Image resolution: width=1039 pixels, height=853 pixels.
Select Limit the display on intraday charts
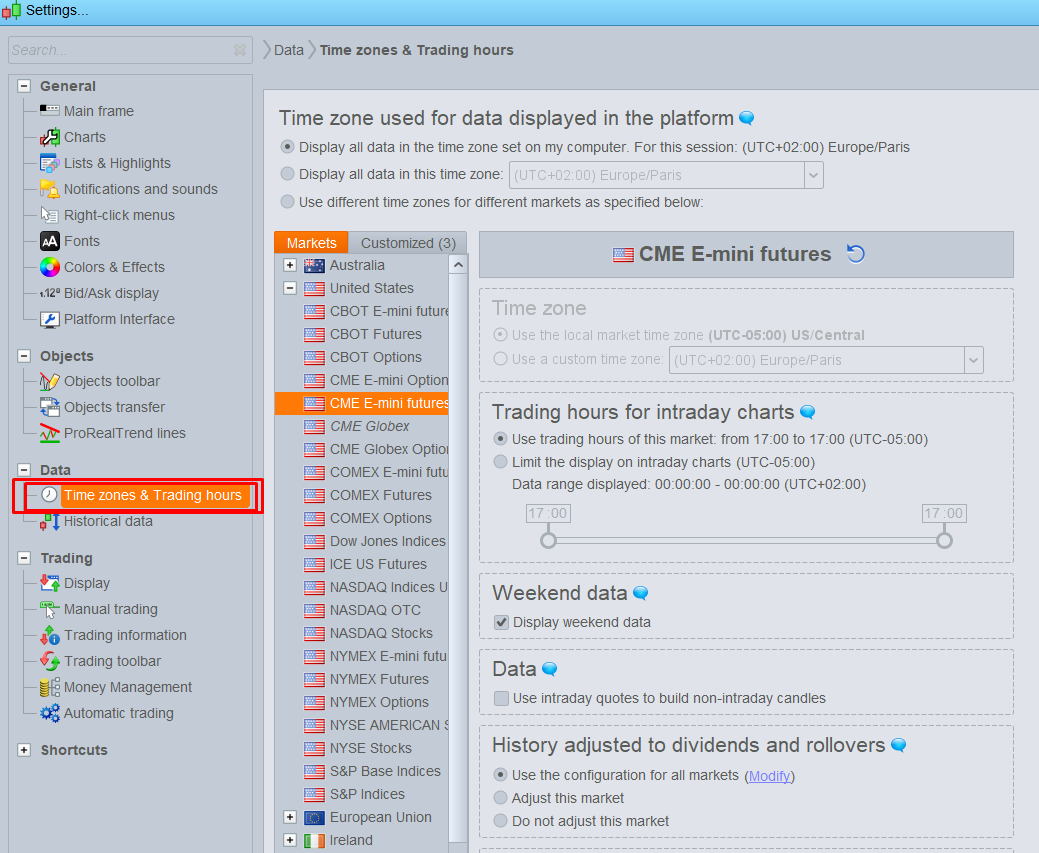[500, 461]
